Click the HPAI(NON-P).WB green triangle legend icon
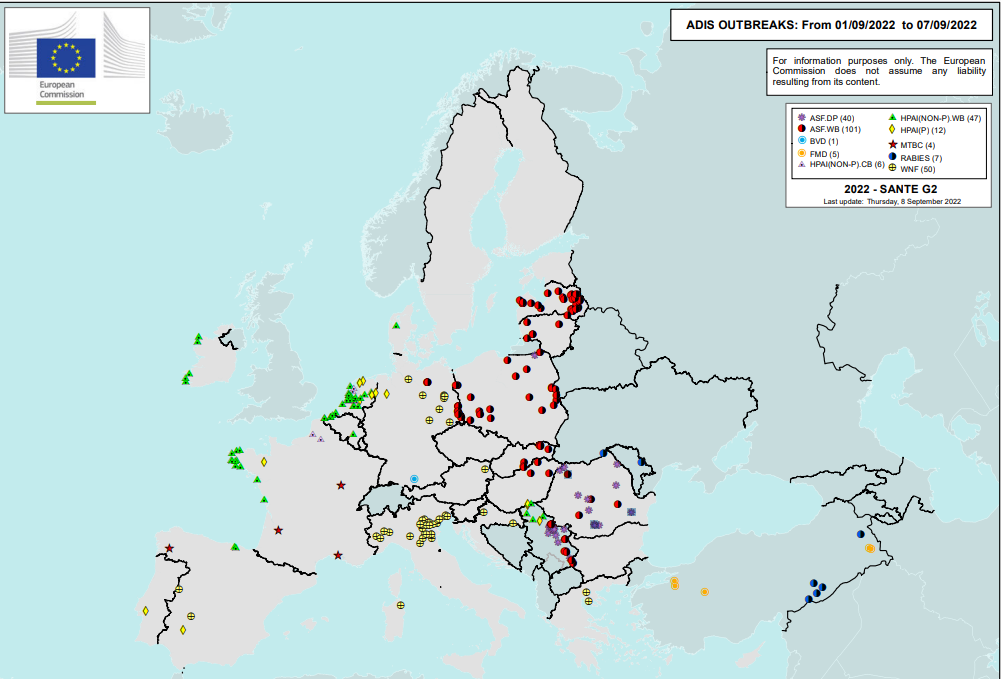This screenshot has height=679, width=1001. (891, 118)
